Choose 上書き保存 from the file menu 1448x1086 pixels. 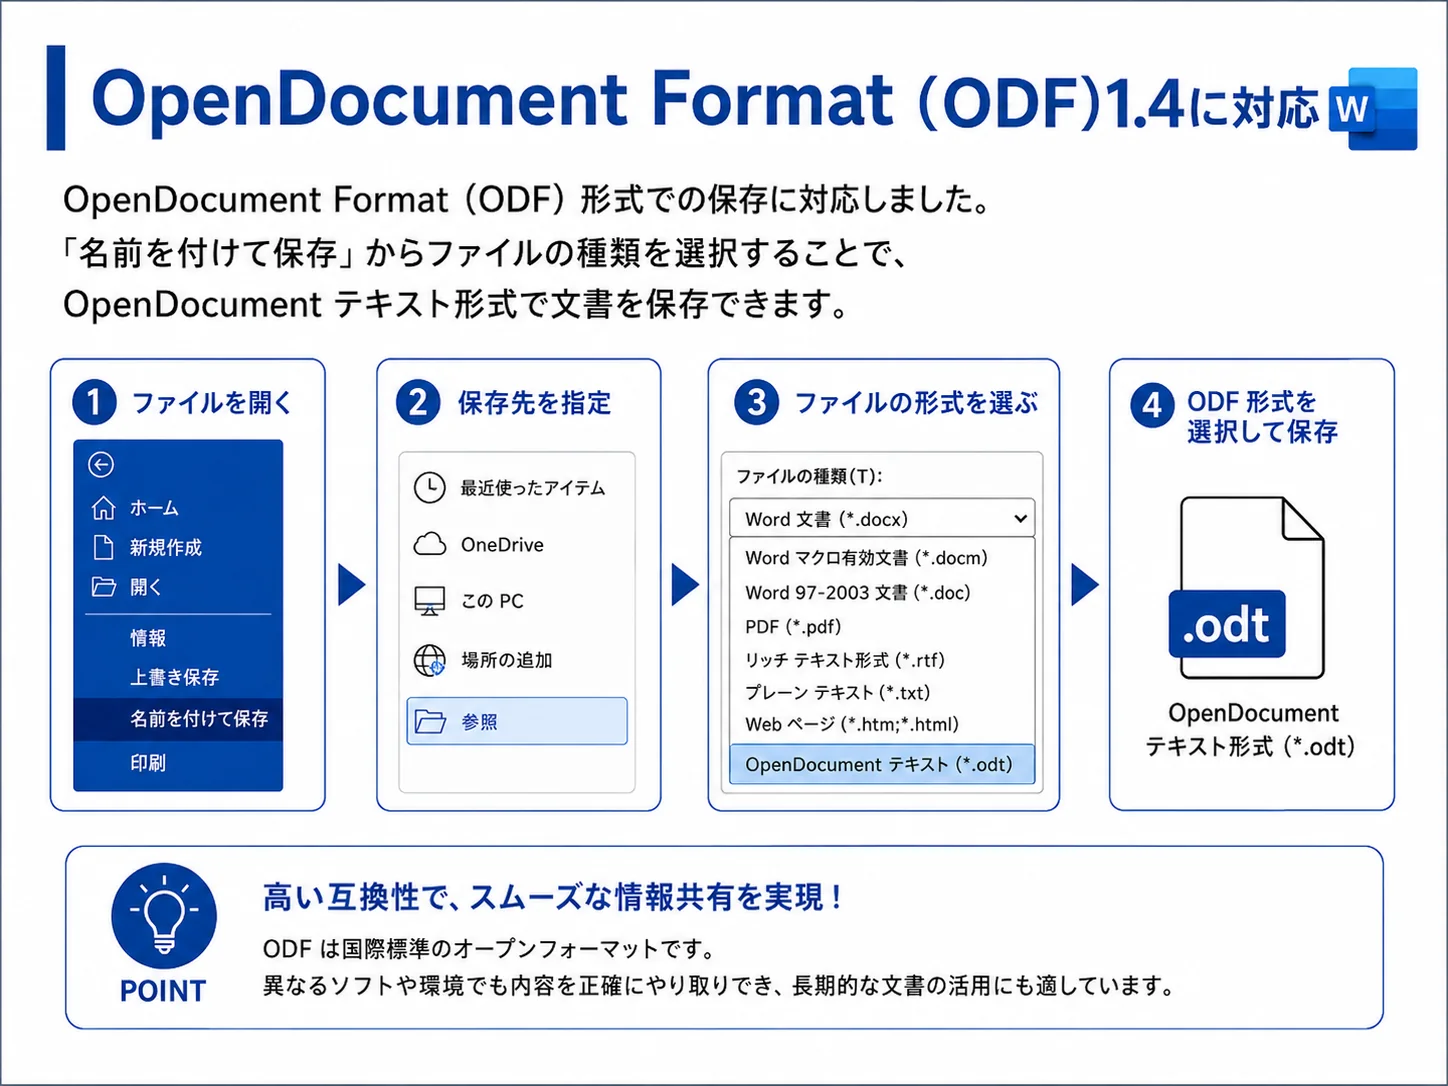tap(174, 677)
